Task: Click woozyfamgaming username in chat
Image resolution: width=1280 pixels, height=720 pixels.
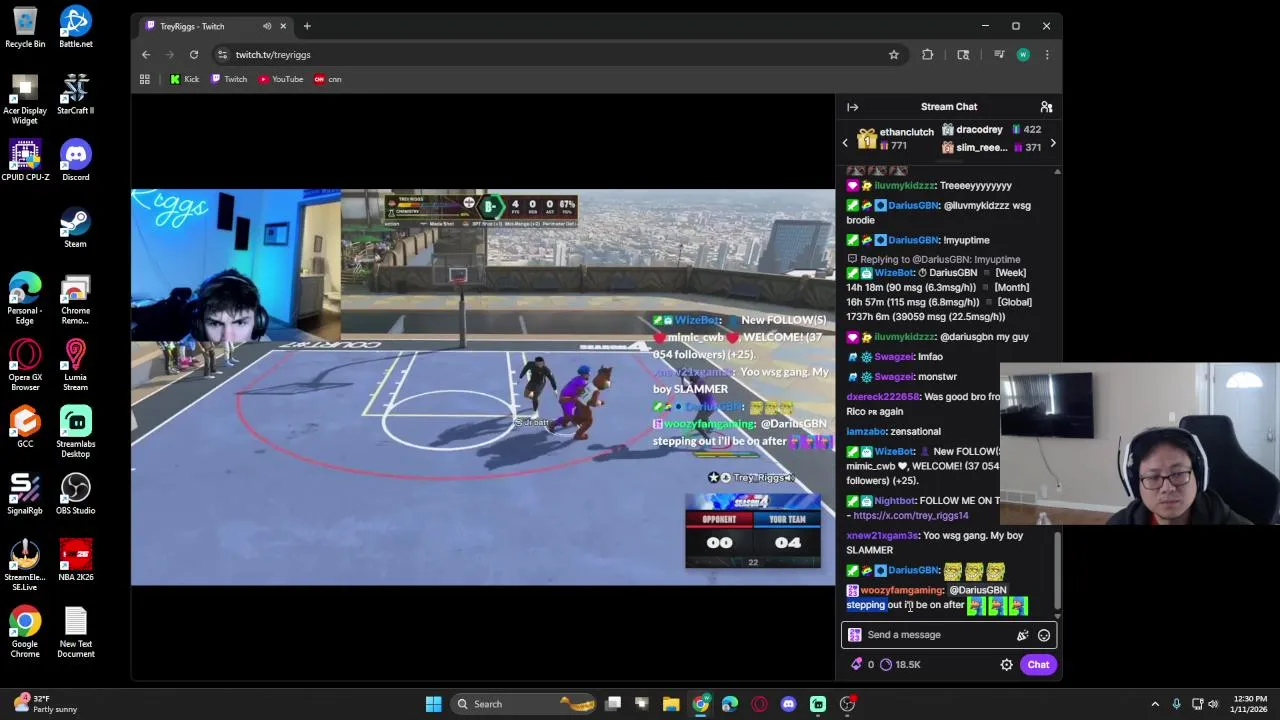Action: [902, 590]
